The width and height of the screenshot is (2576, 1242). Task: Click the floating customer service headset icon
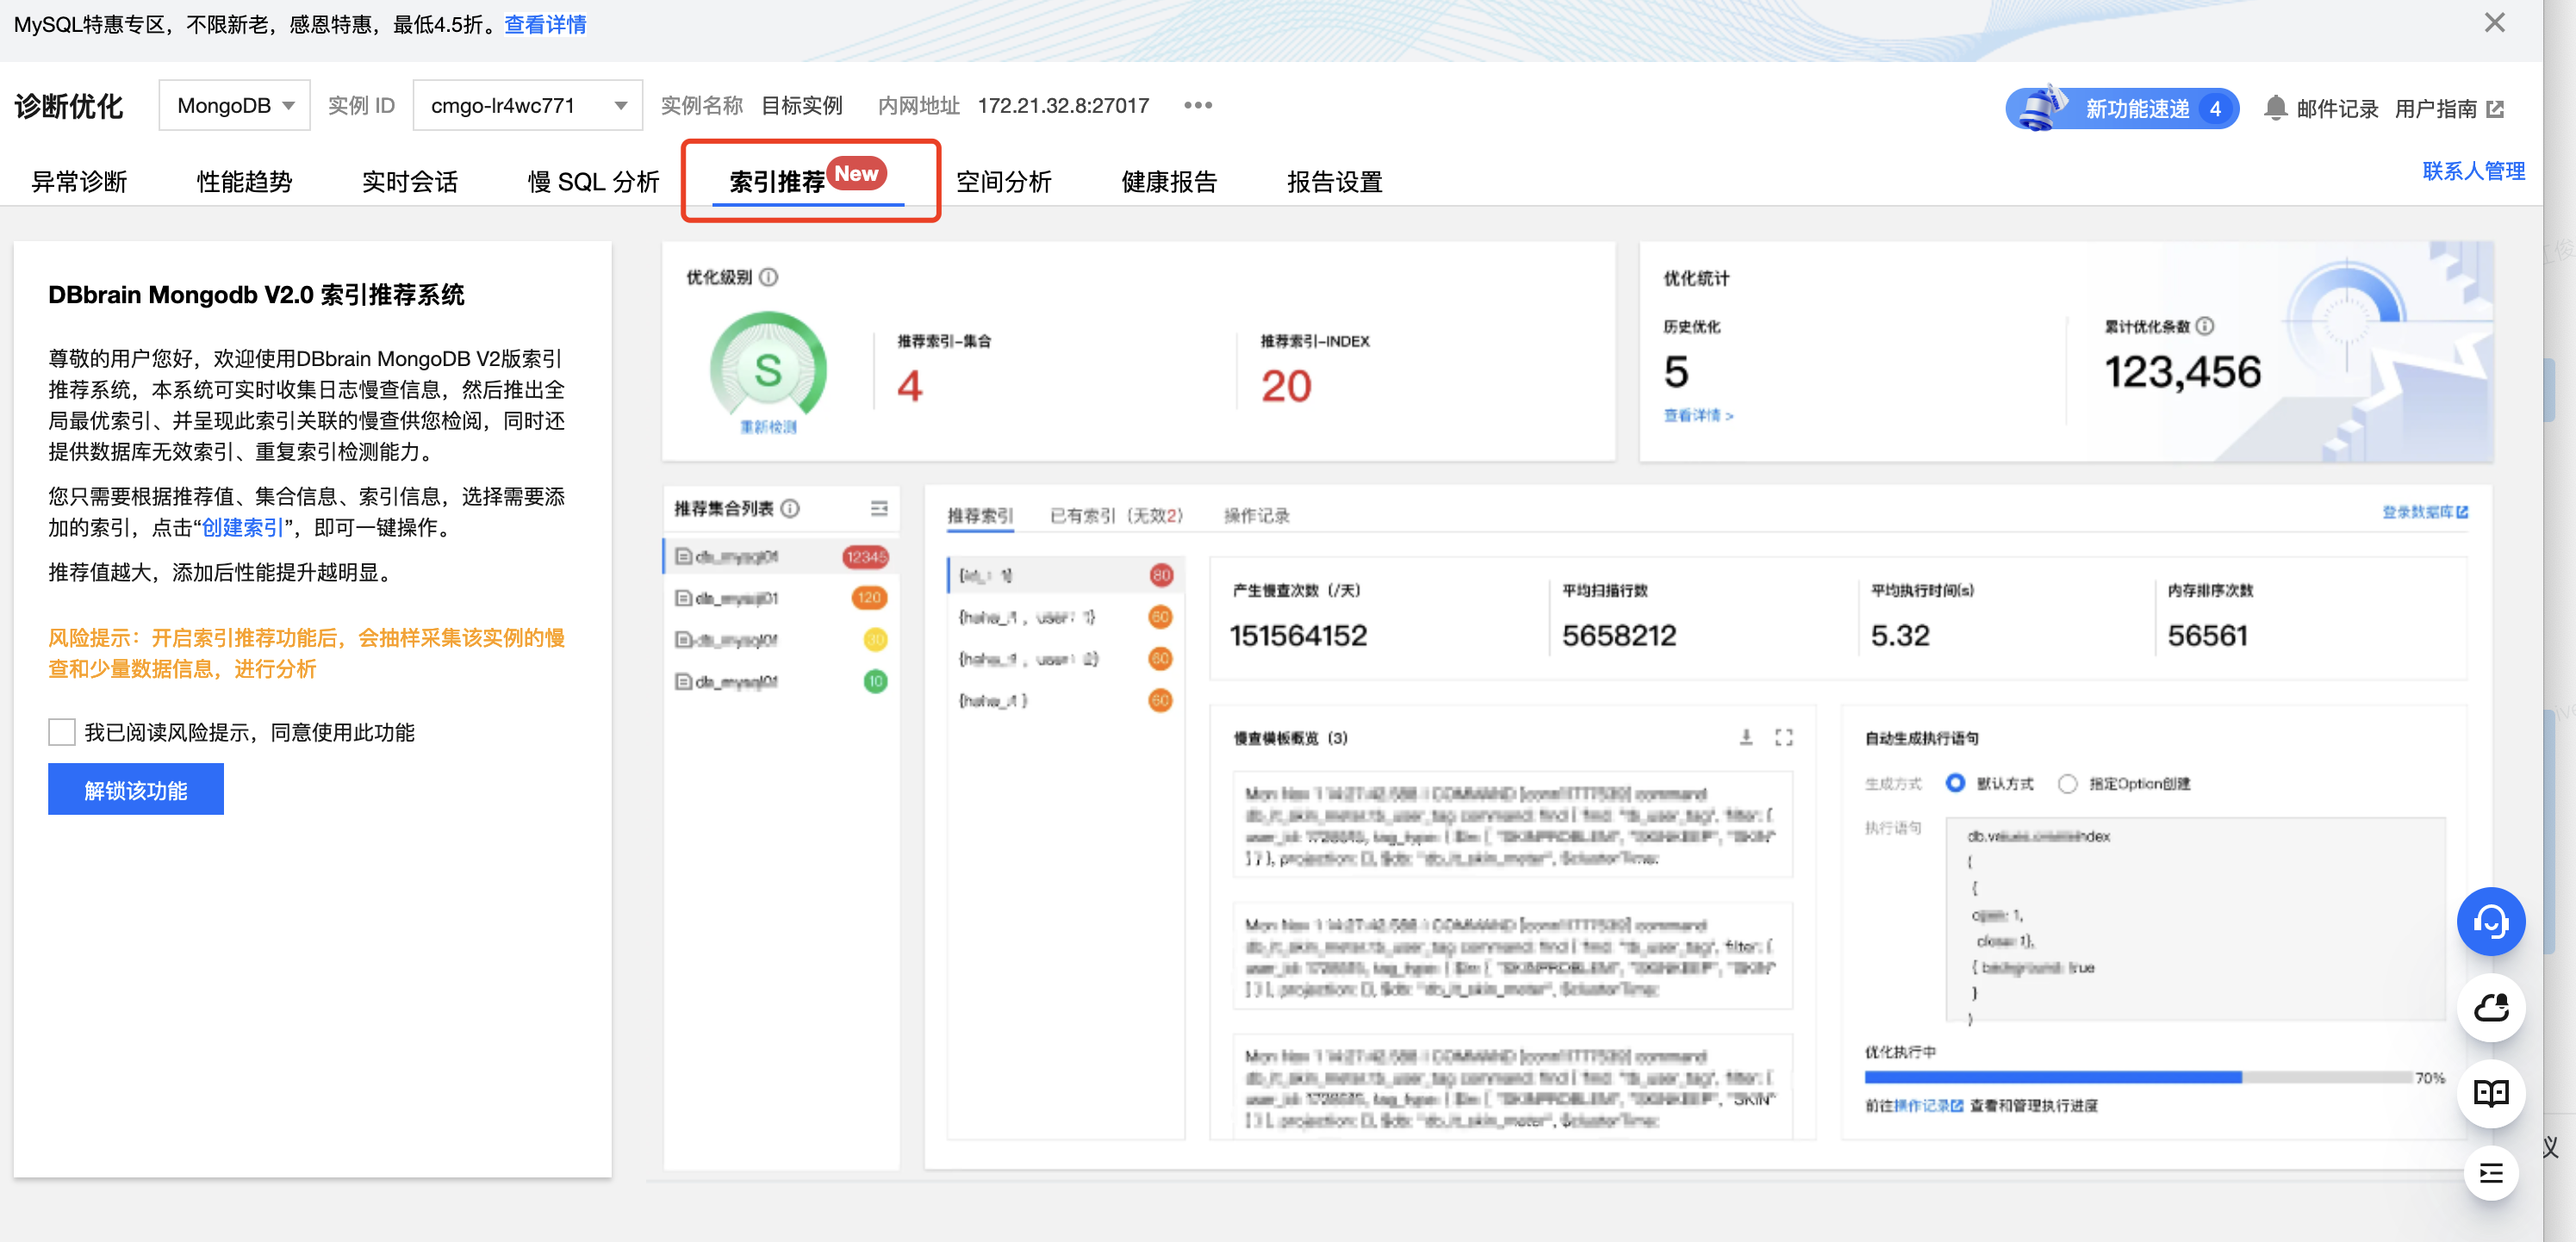tap(2490, 921)
